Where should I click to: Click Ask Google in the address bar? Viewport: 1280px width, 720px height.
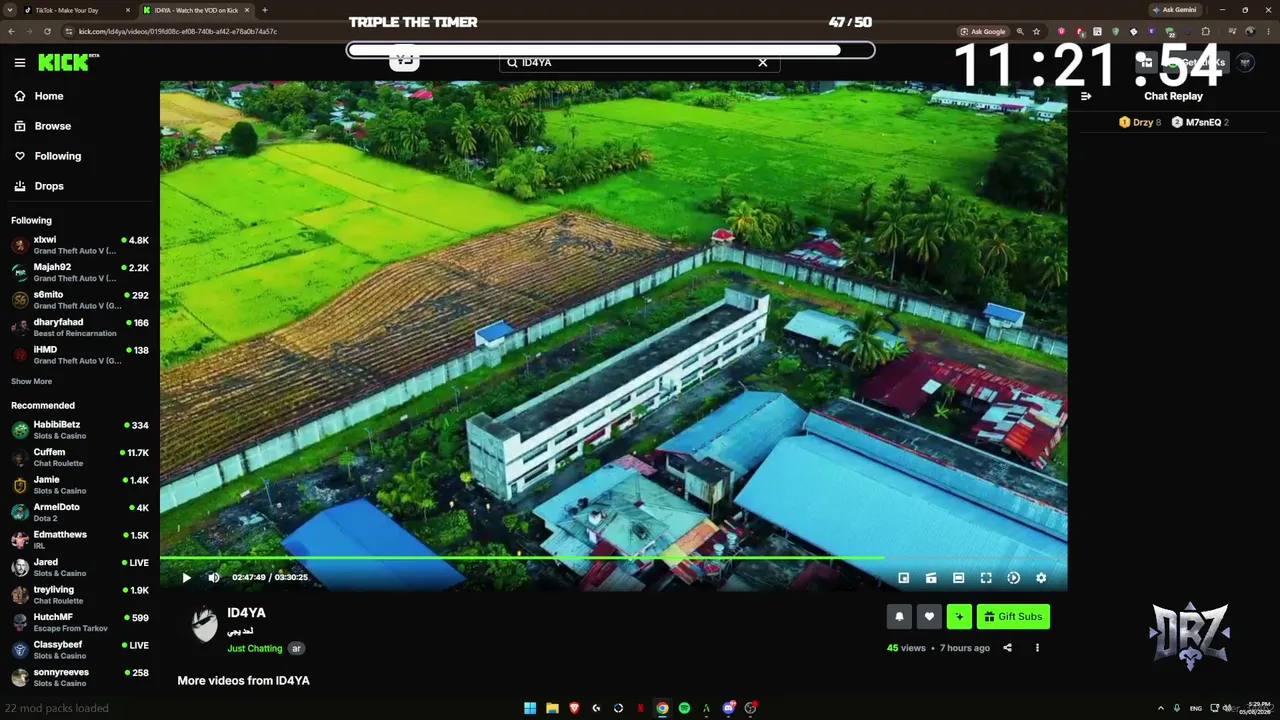click(x=983, y=31)
